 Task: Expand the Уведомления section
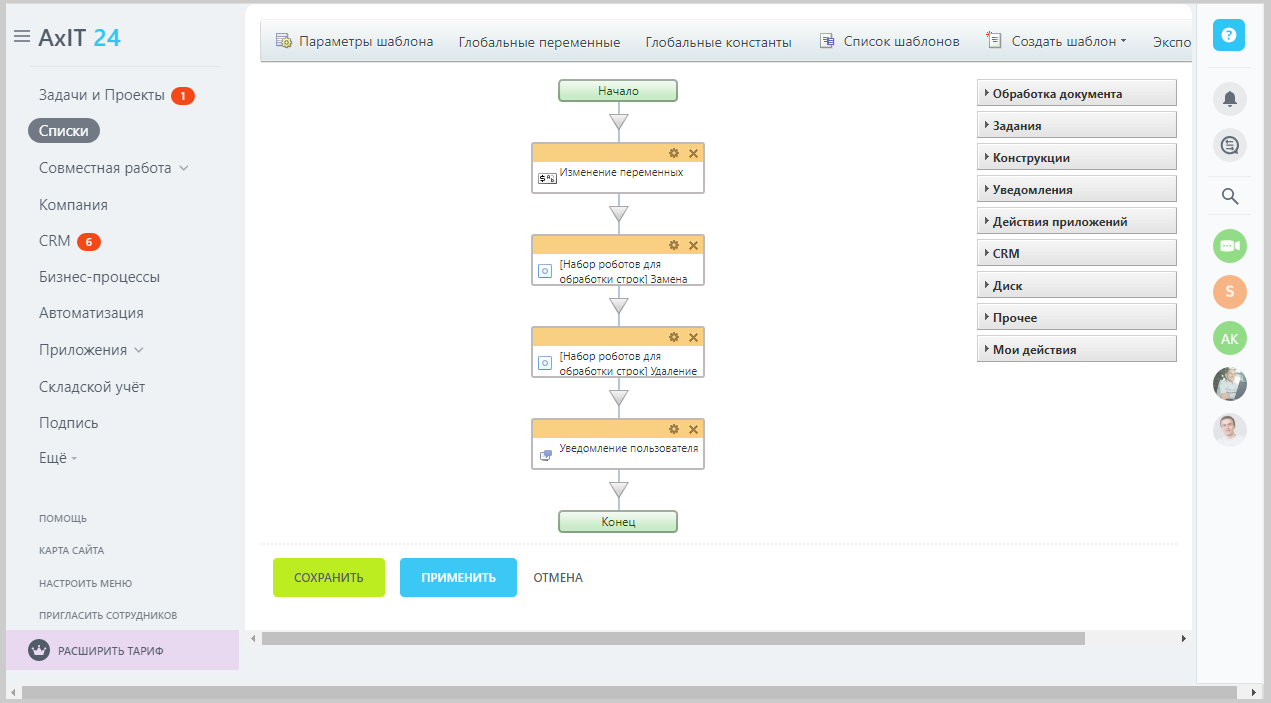(x=1076, y=189)
